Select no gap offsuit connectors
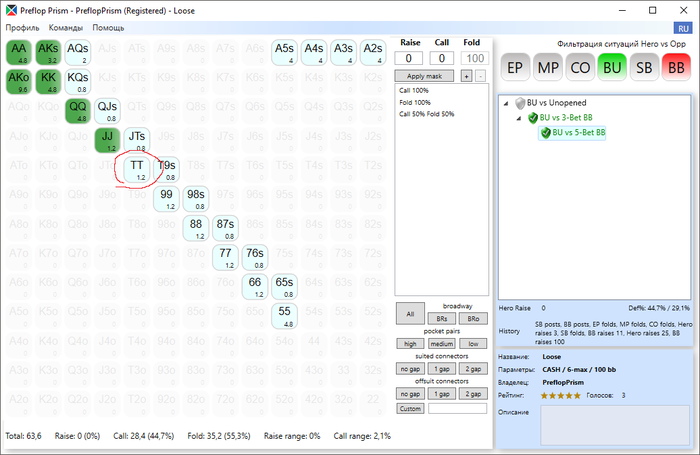The image size is (700, 455). tap(410, 393)
